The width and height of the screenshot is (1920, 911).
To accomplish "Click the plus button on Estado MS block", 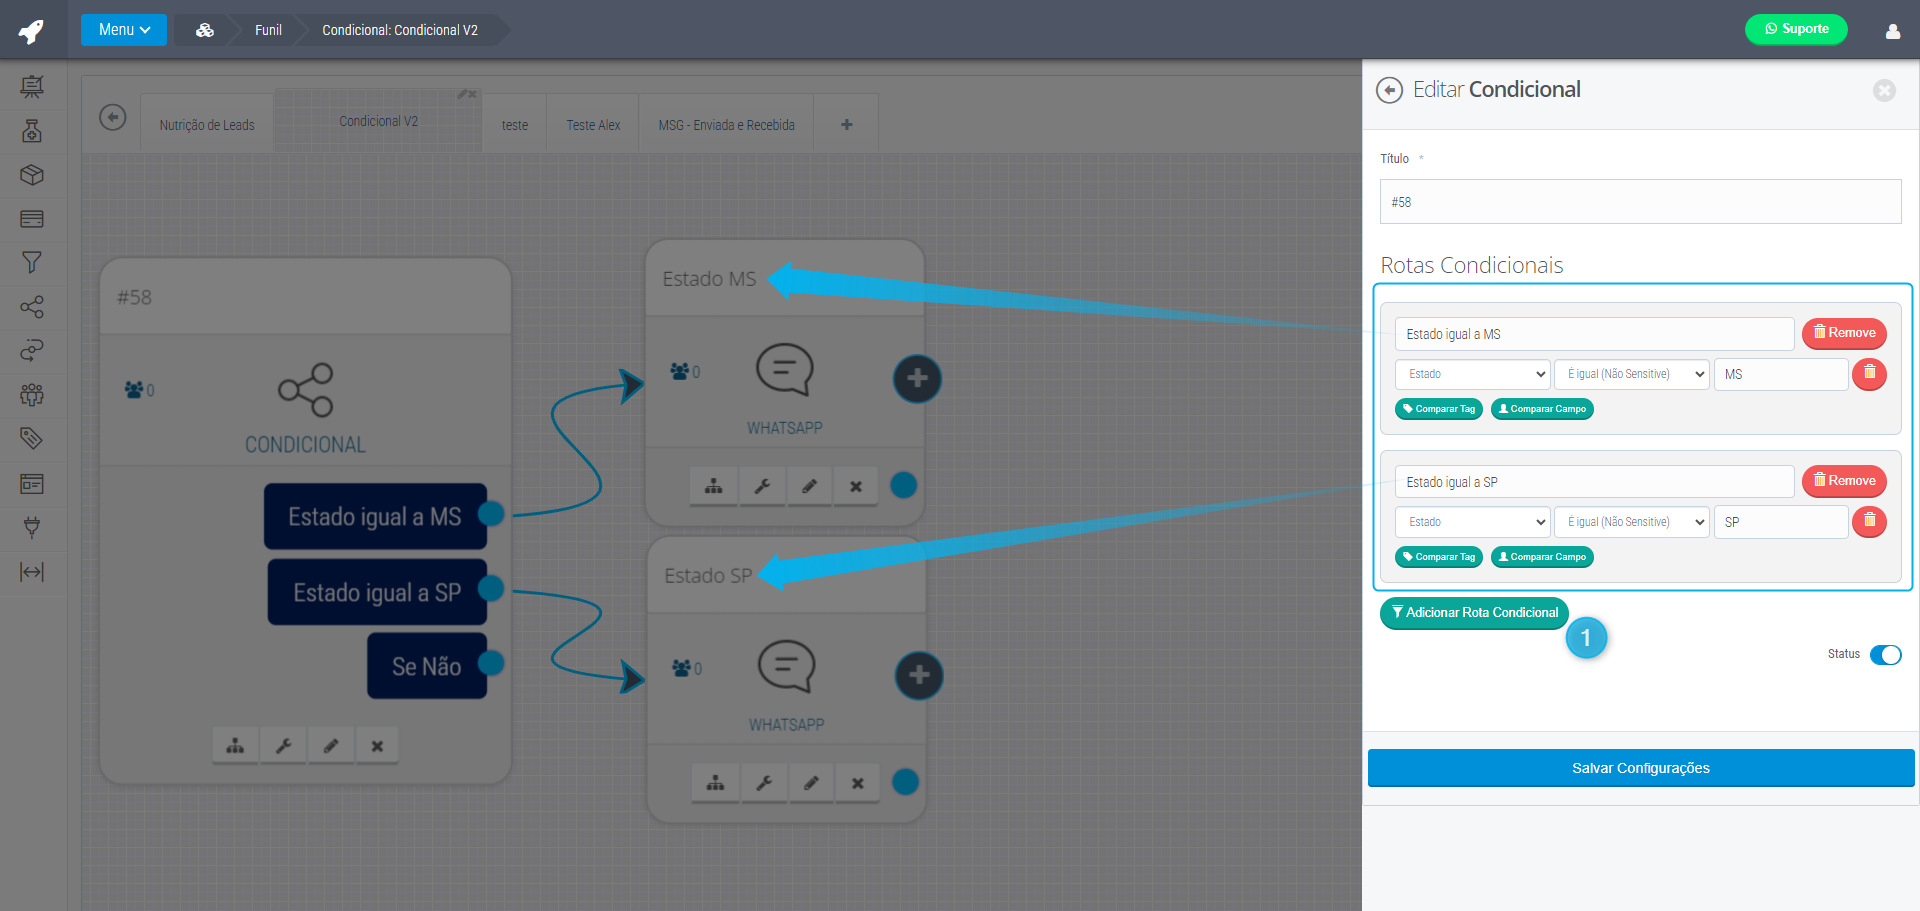I will [917, 379].
